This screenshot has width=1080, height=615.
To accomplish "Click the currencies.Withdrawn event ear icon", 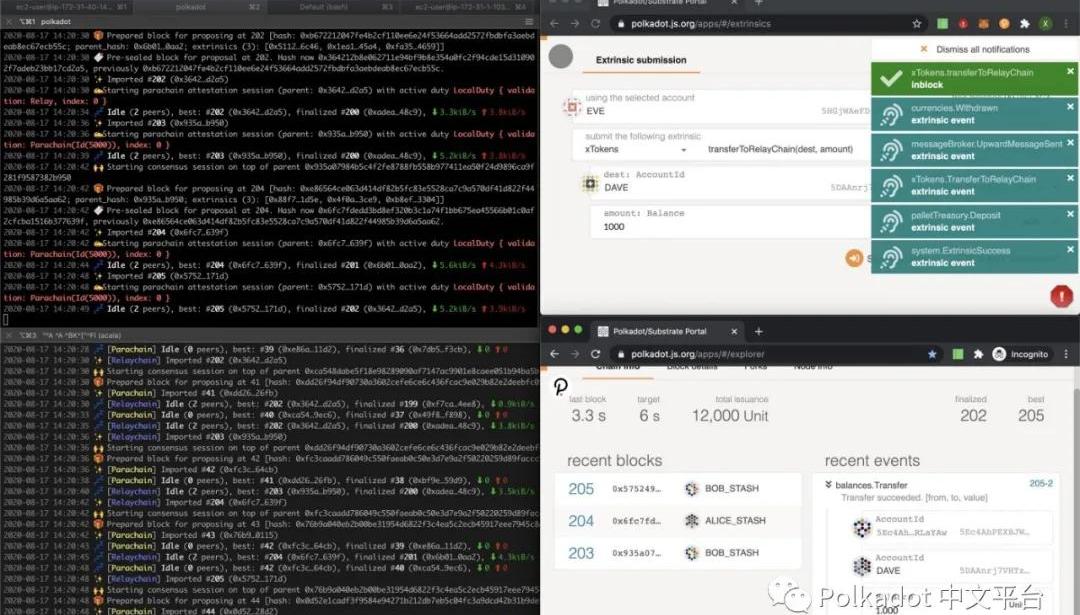I will point(891,114).
